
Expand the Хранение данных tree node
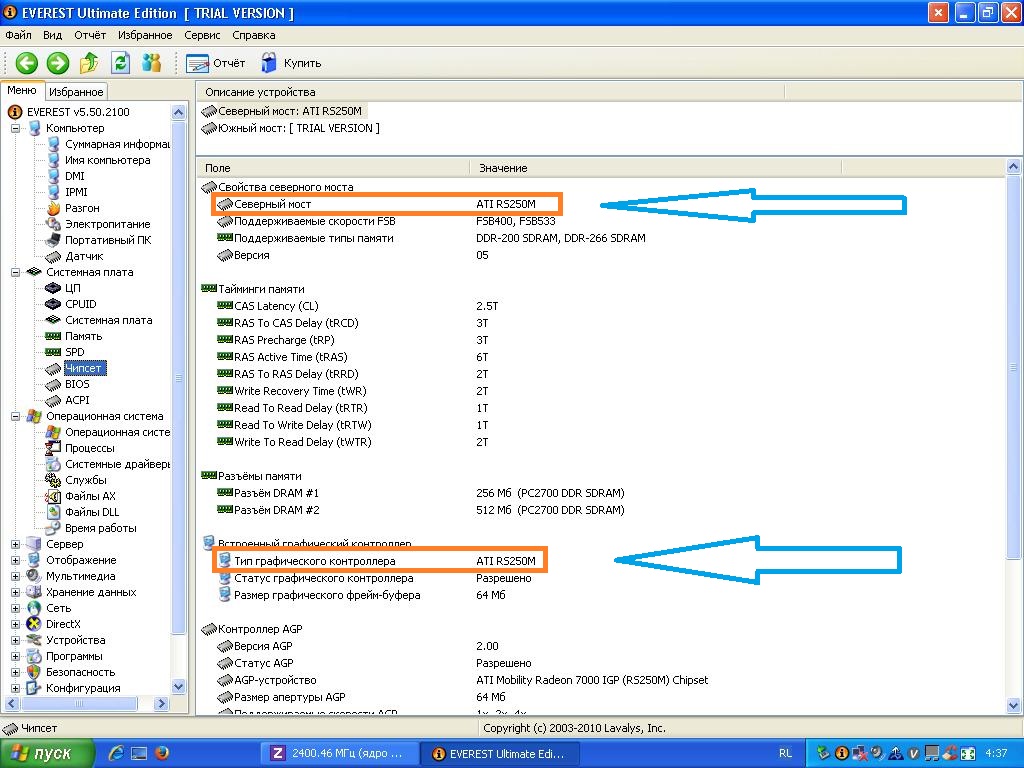click(15, 592)
